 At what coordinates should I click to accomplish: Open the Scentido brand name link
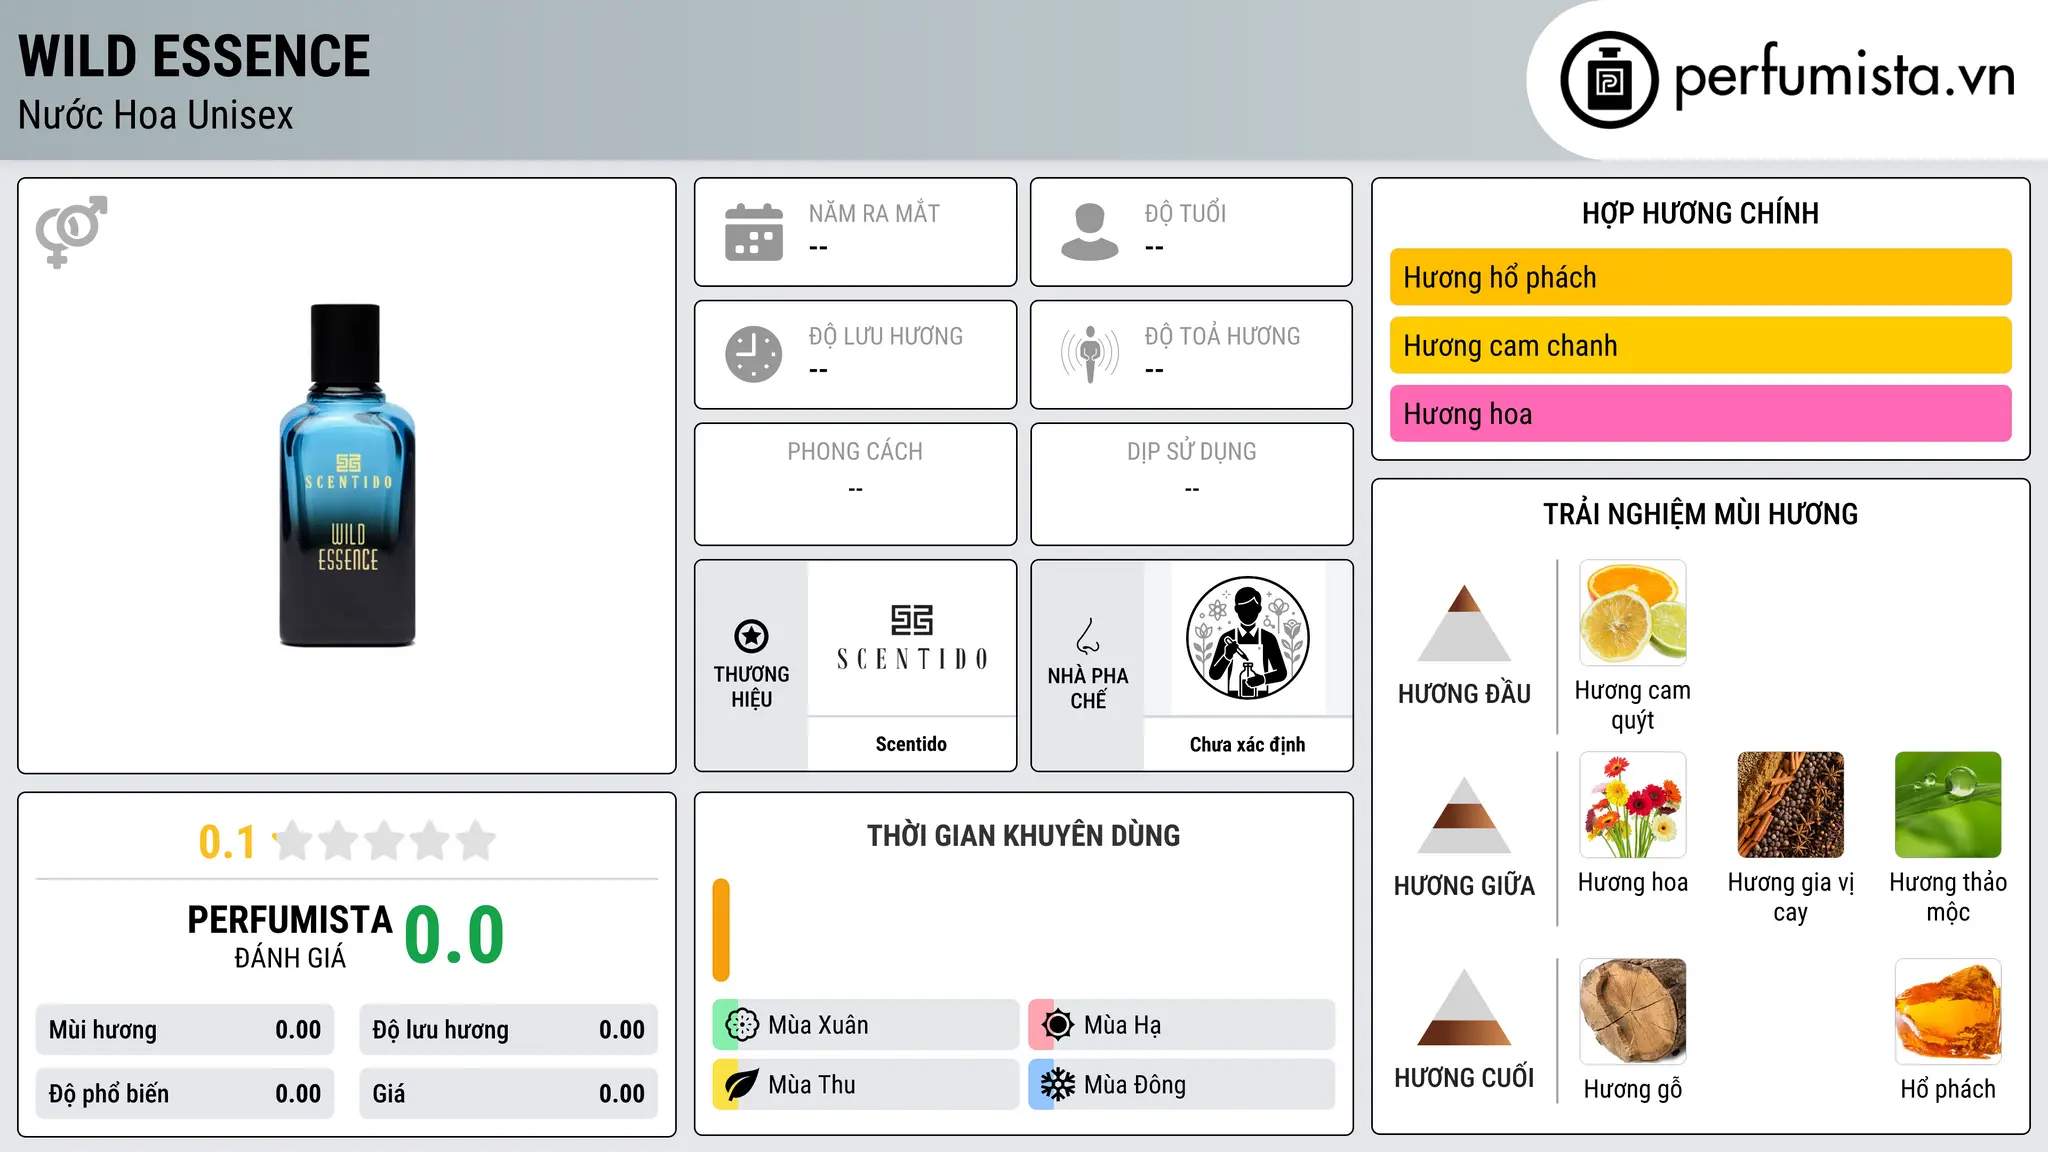click(911, 744)
